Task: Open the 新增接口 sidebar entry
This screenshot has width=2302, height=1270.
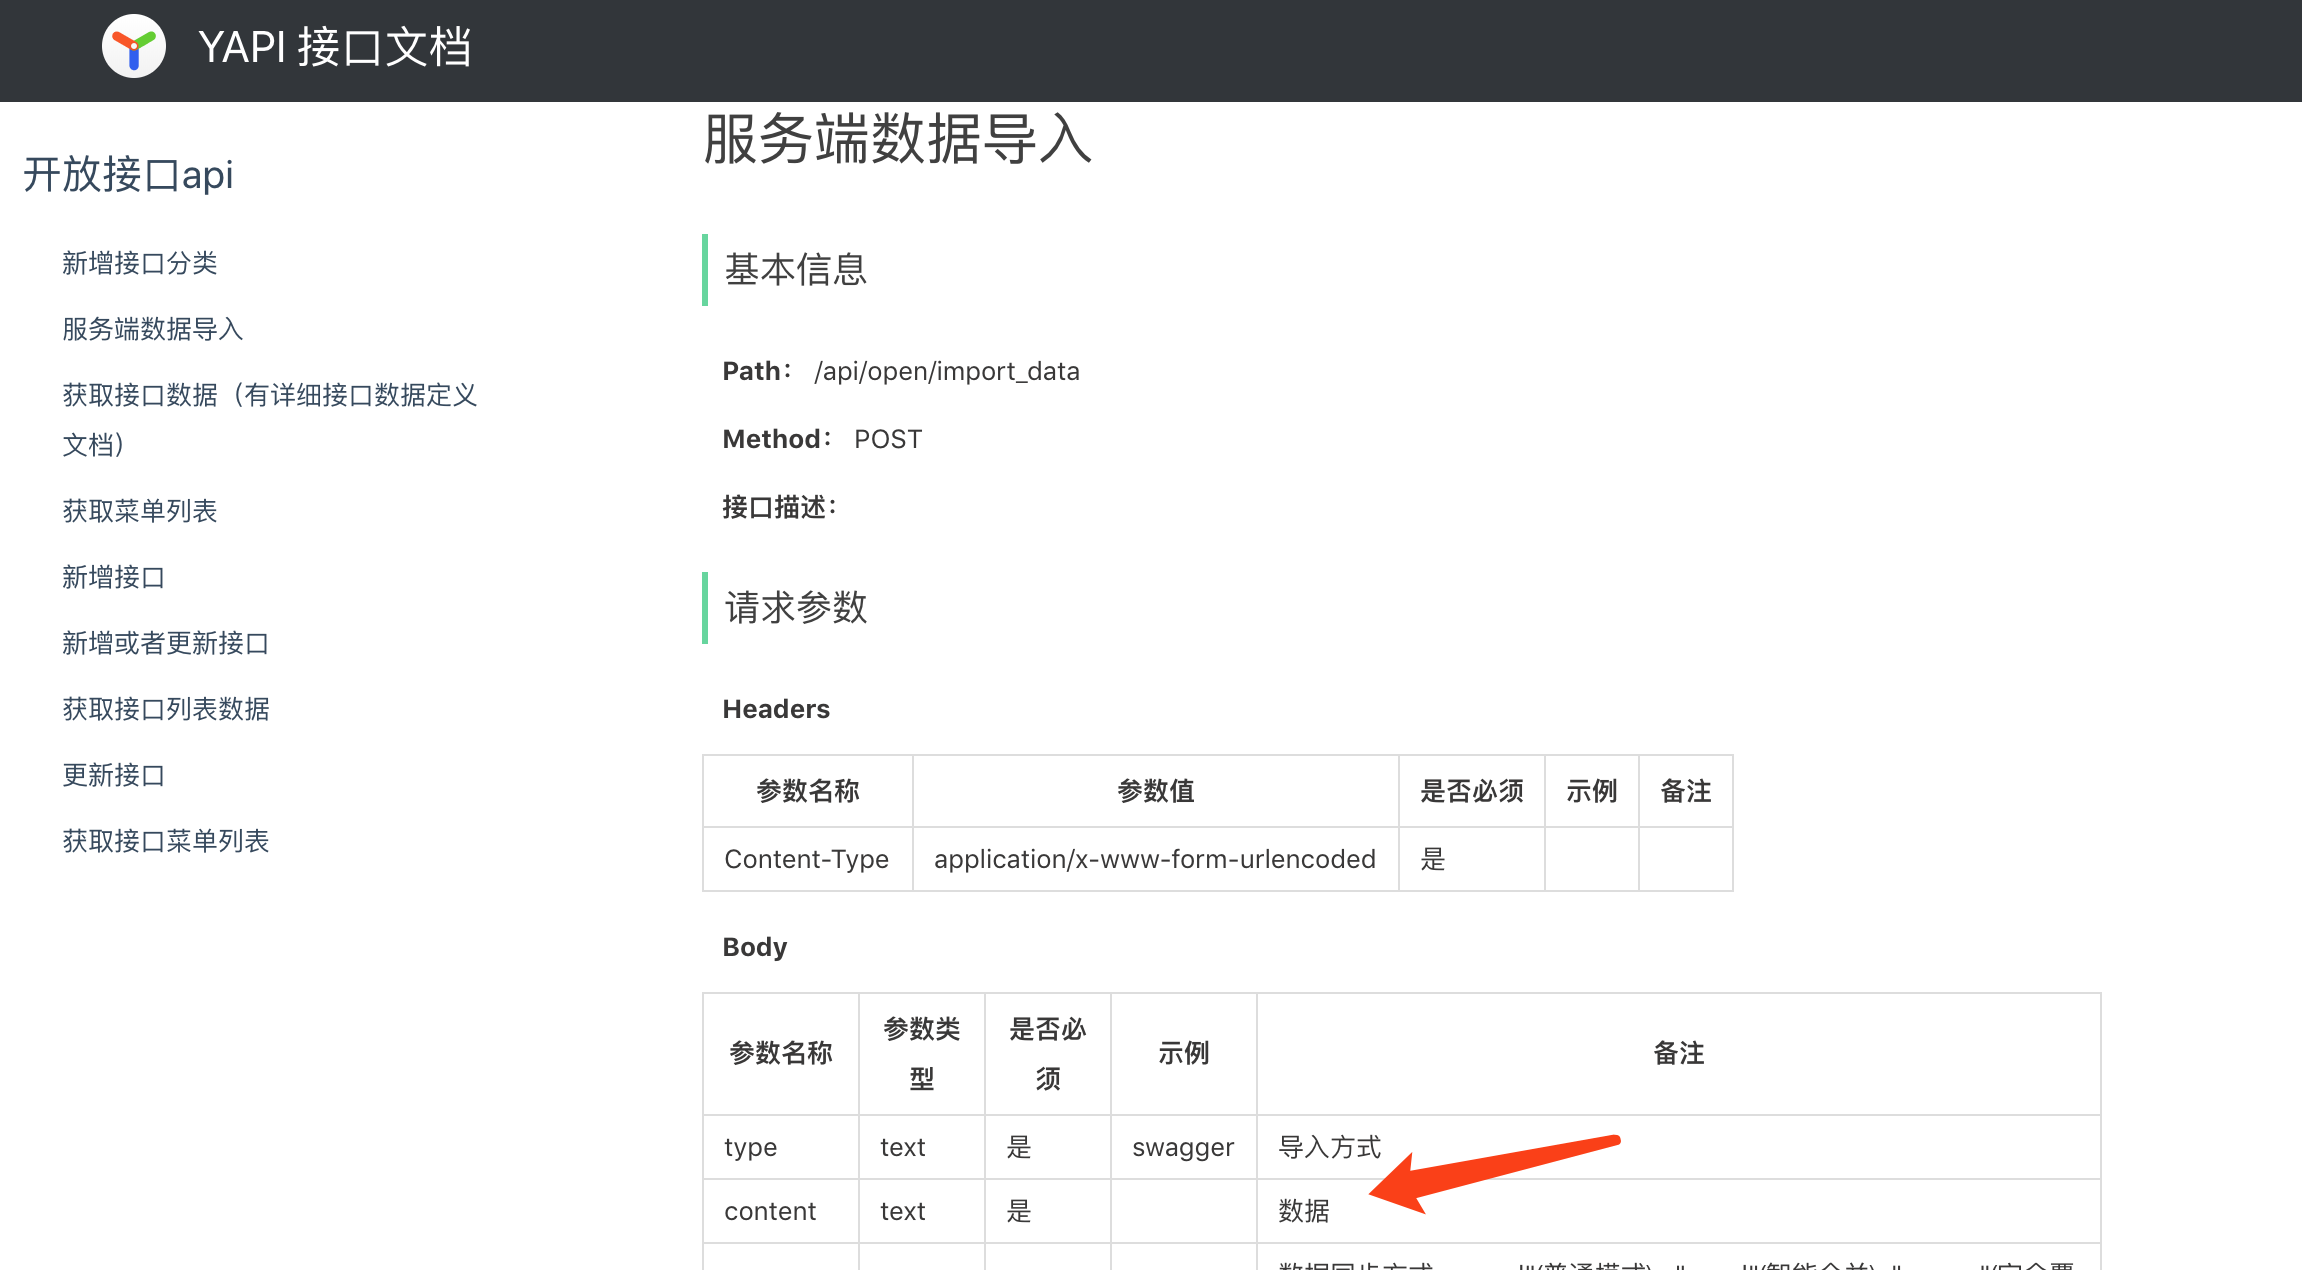Action: 114,577
